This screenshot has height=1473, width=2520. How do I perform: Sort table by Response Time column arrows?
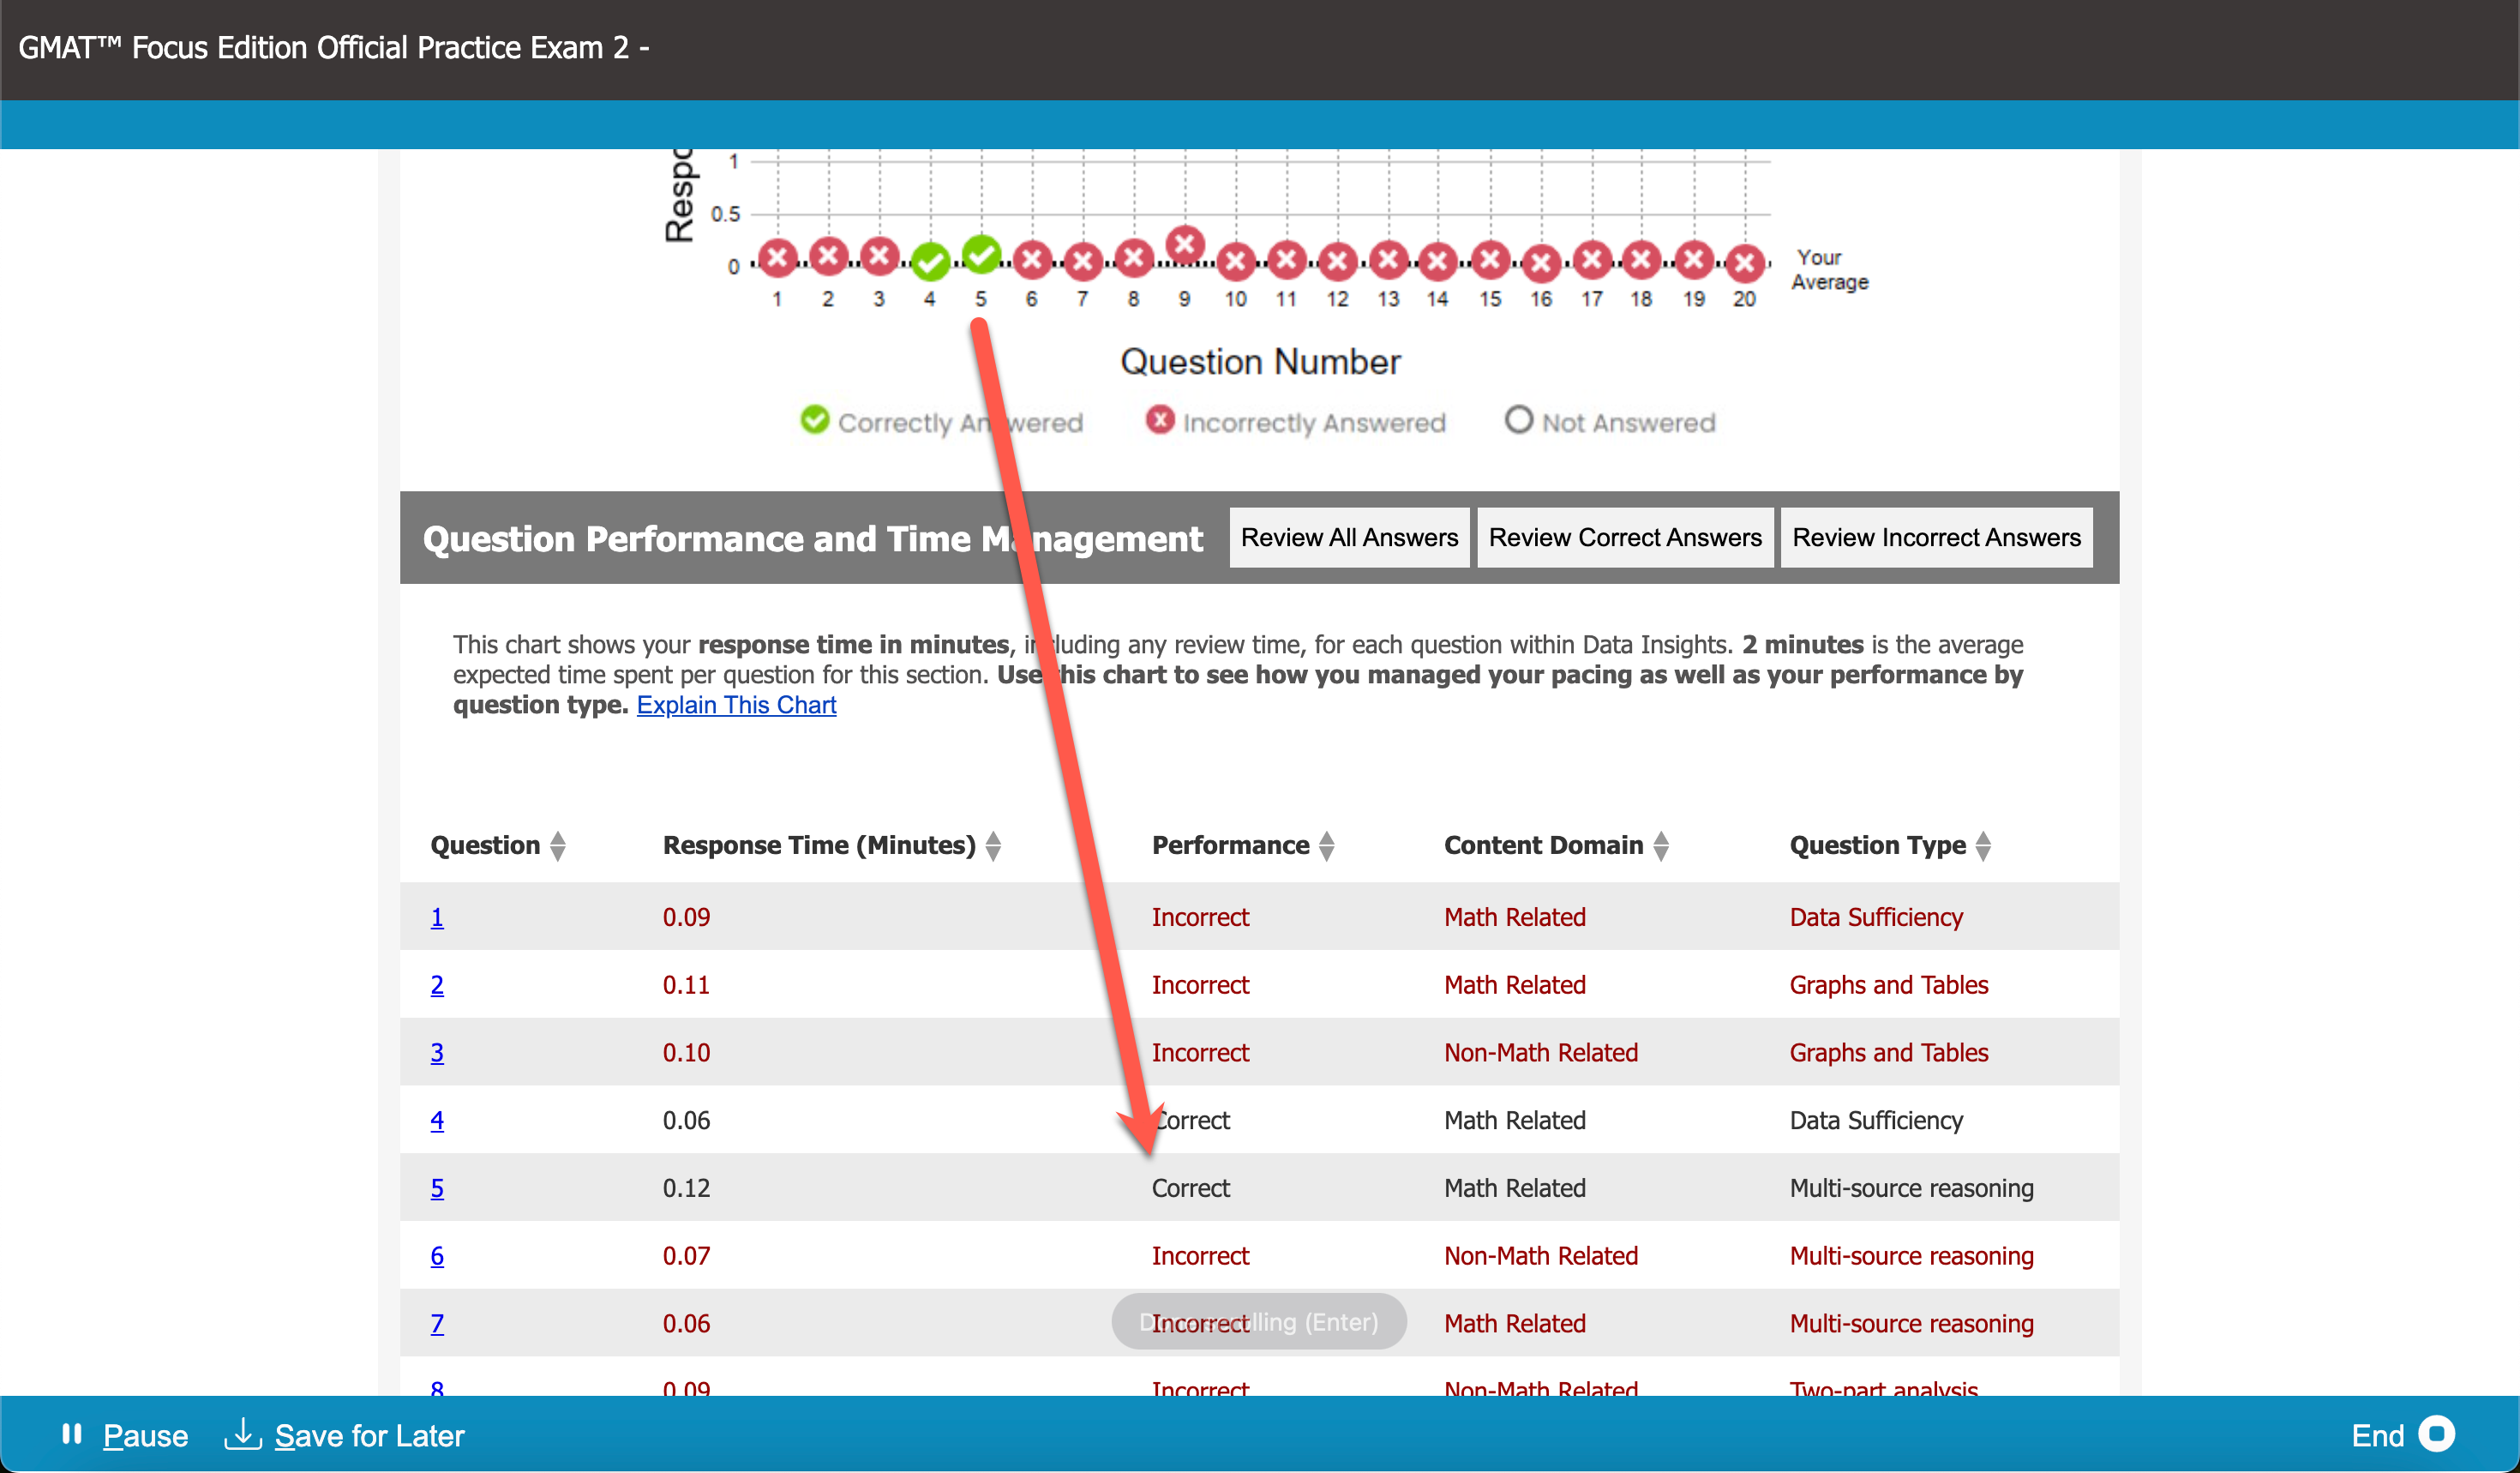(x=993, y=846)
